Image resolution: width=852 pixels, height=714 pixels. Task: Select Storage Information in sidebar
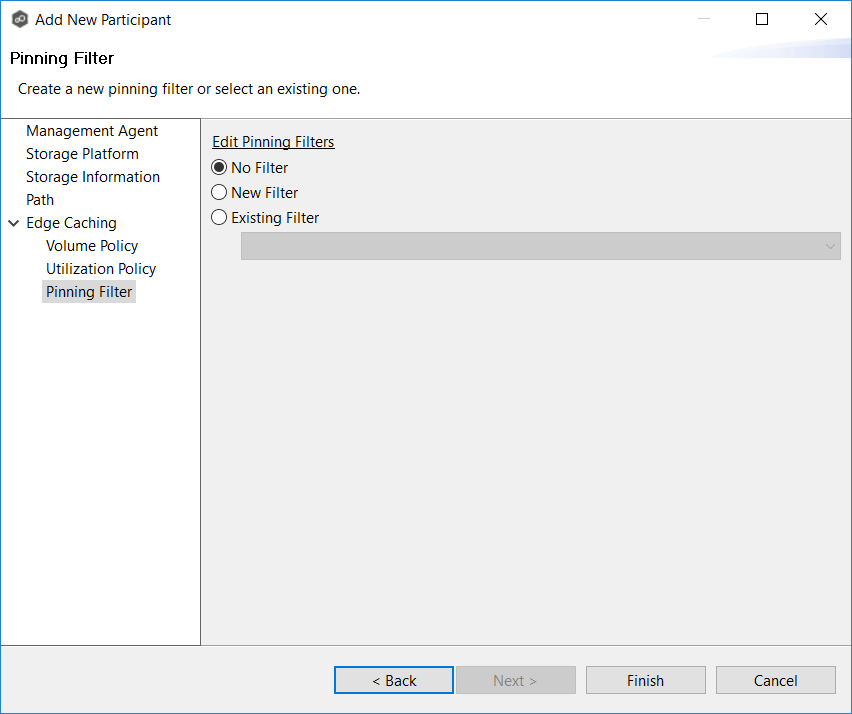tap(93, 177)
